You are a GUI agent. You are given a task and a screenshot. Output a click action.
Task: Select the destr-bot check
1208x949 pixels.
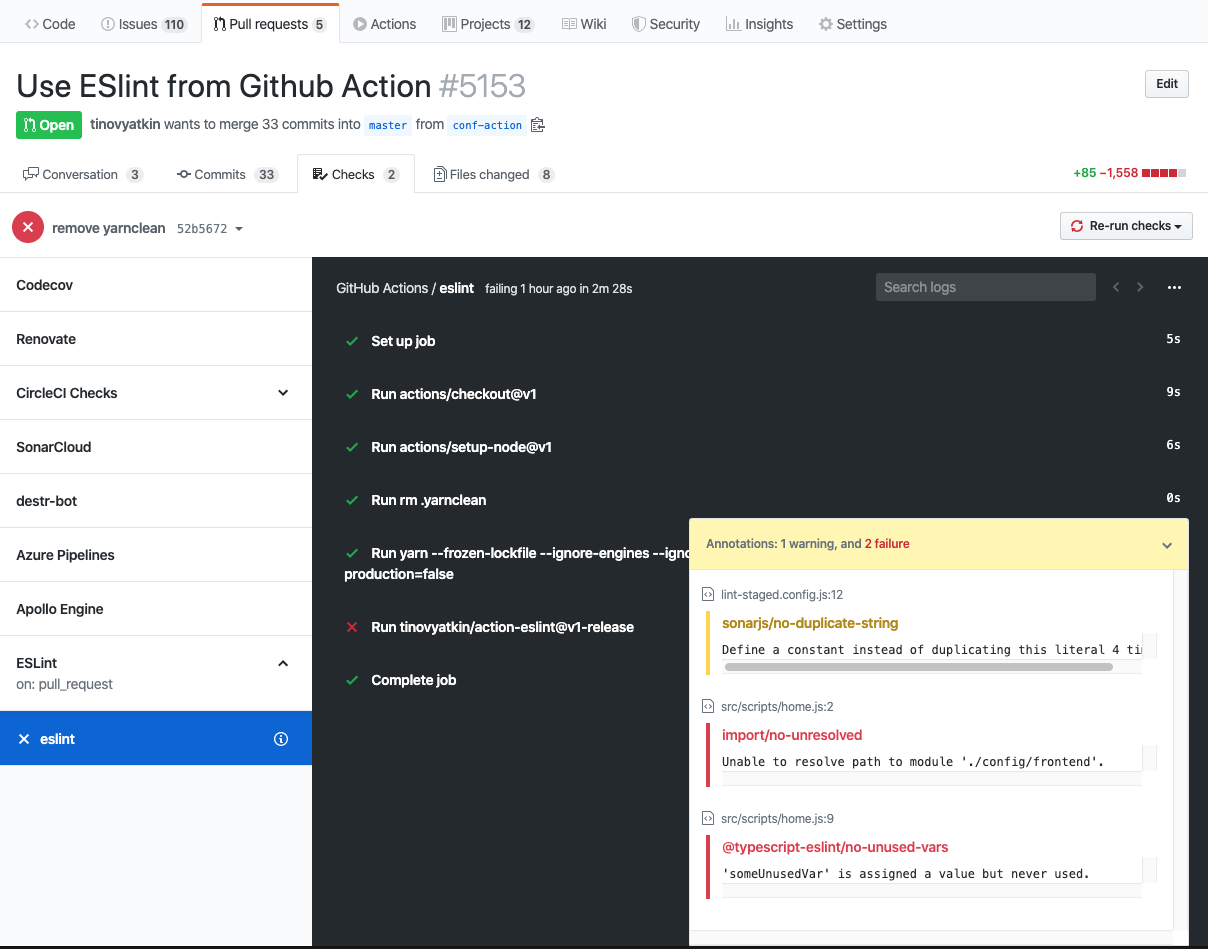tap(156, 501)
